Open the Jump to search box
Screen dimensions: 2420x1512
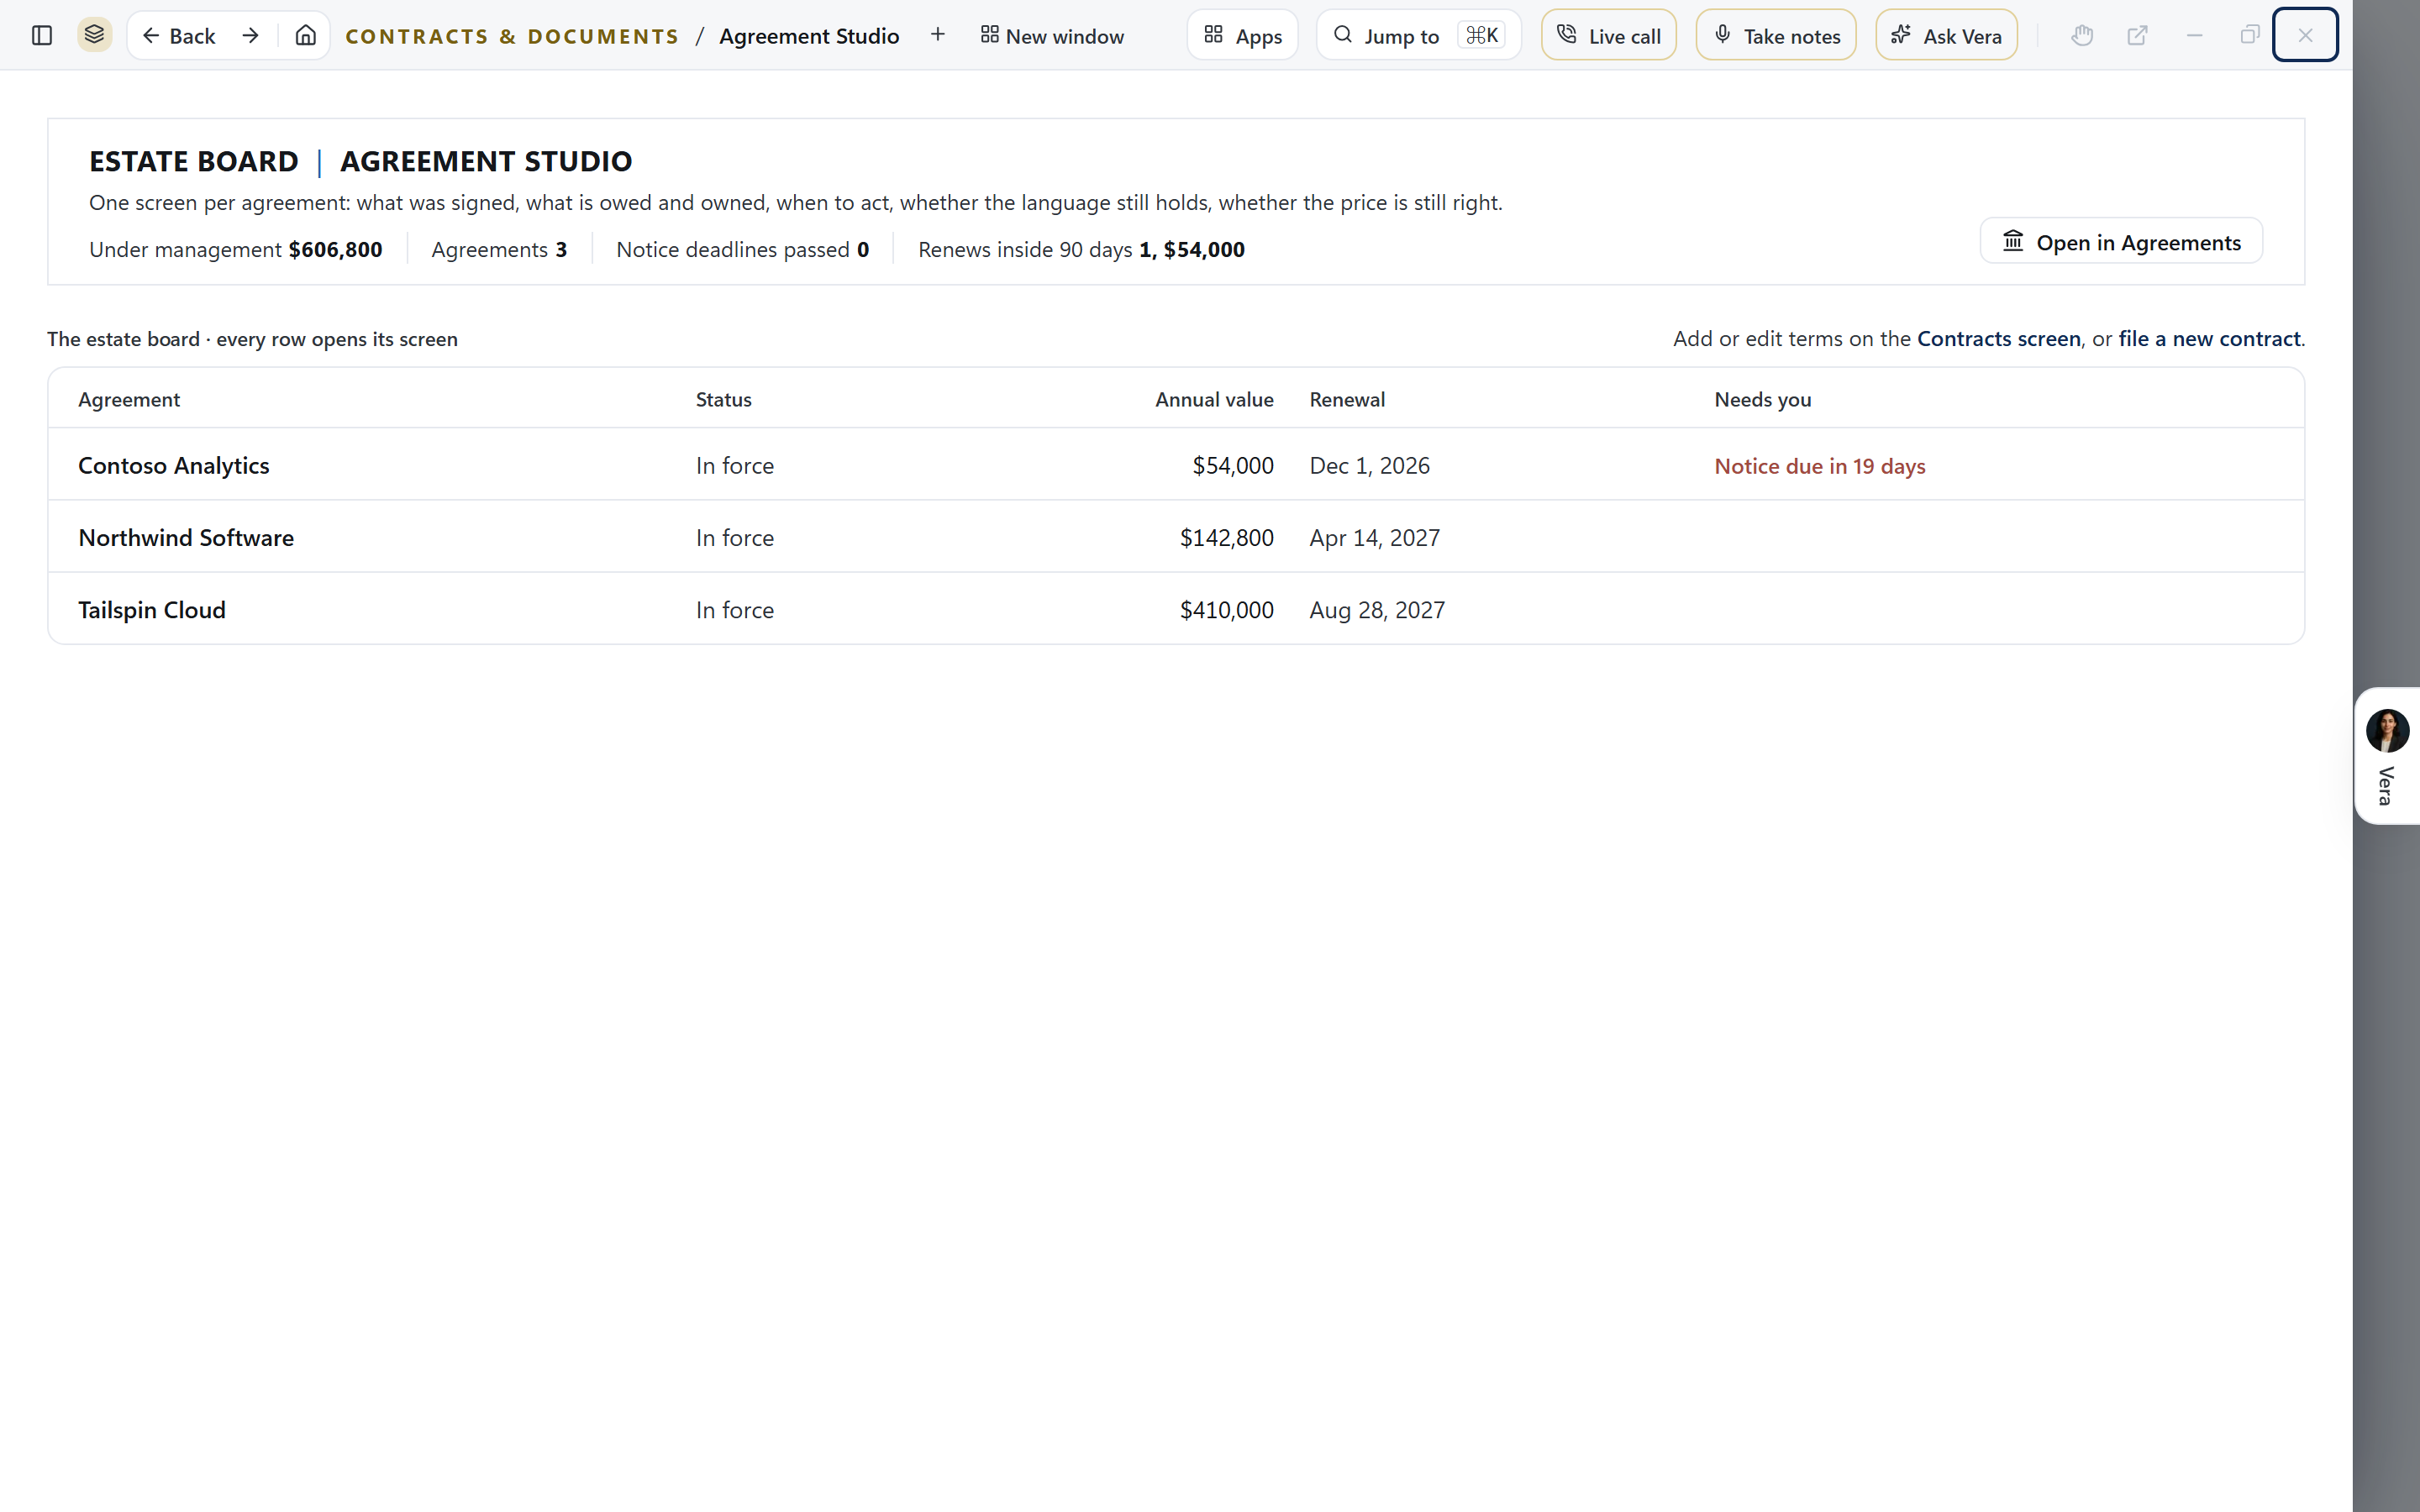(1418, 35)
